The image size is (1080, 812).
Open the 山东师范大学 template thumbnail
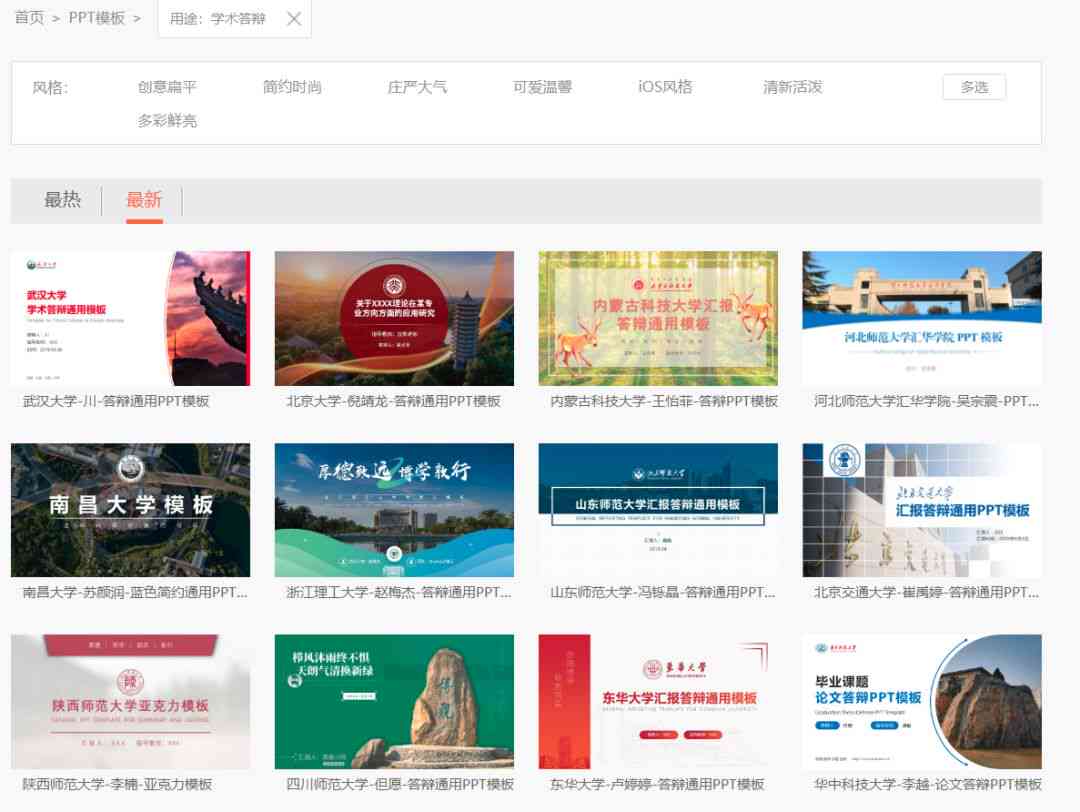658,510
